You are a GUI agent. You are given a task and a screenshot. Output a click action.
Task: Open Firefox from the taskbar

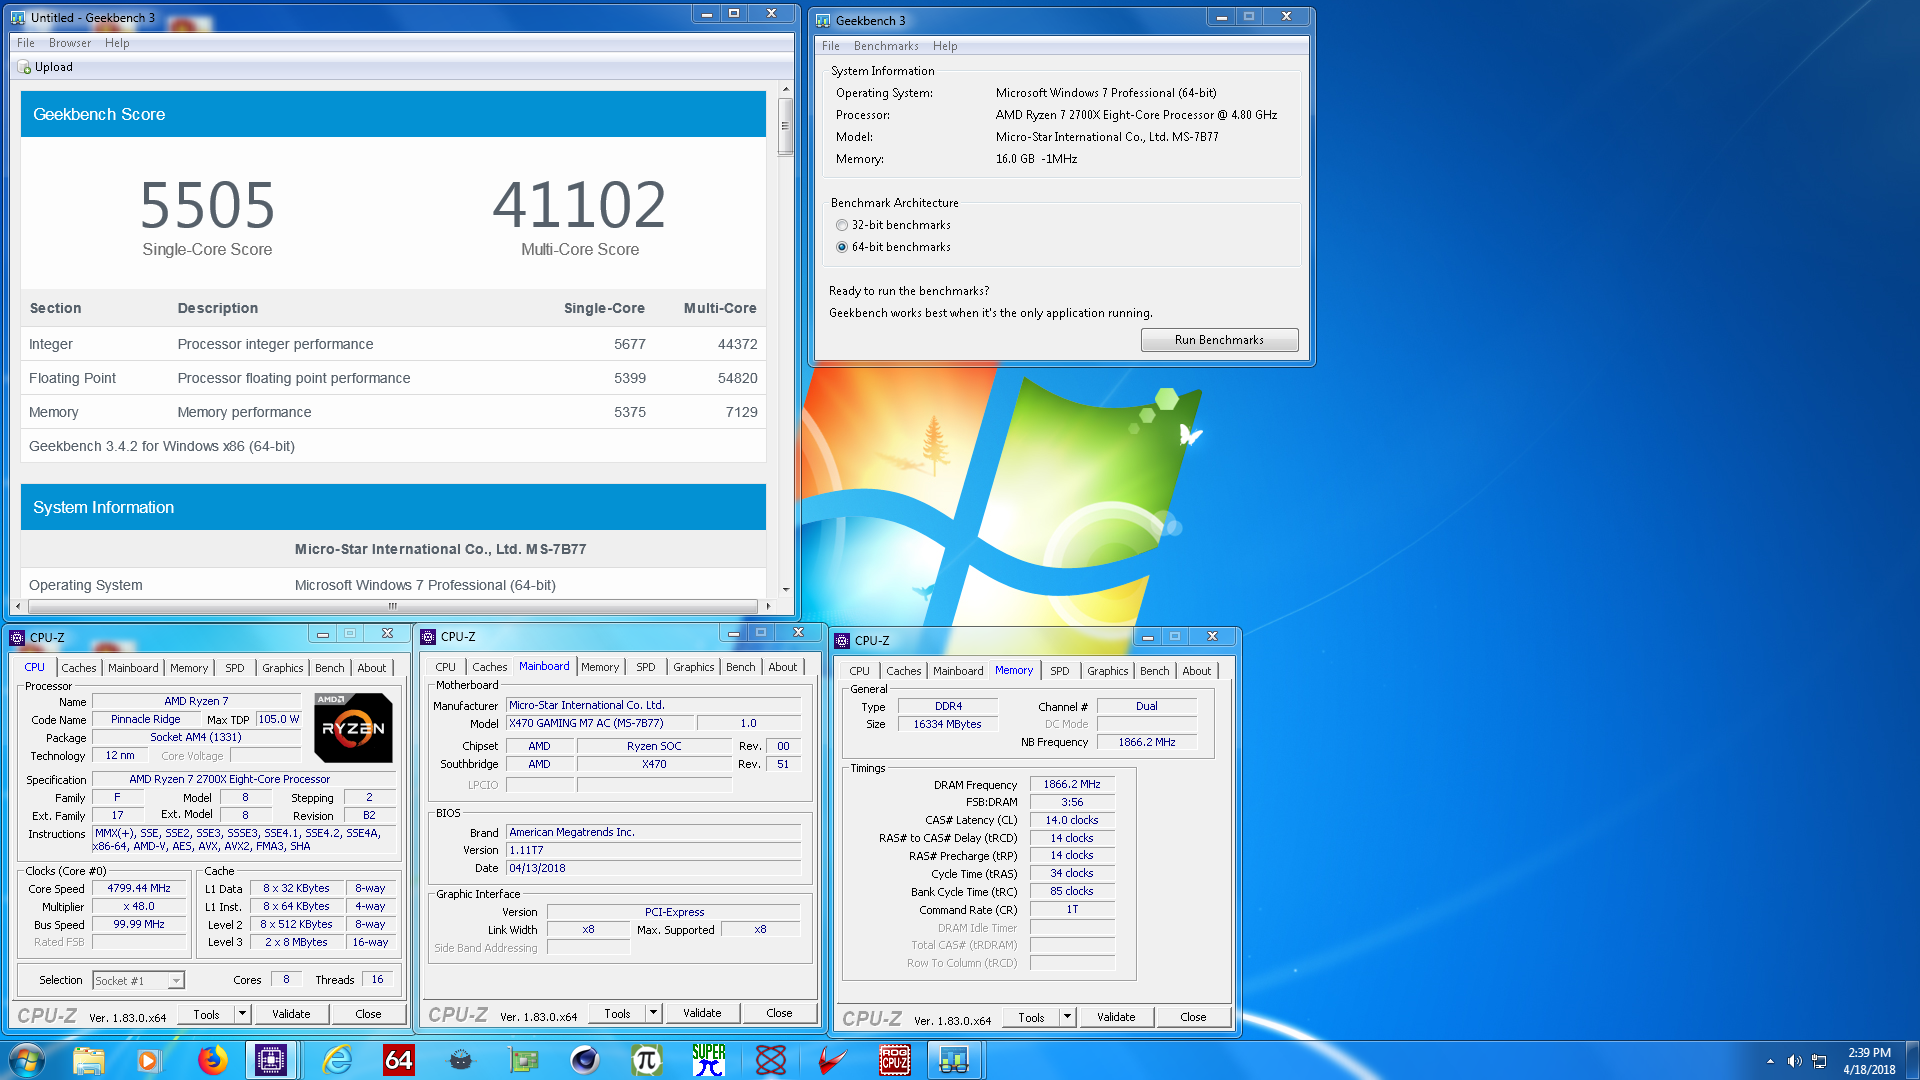click(x=211, y=1060)
